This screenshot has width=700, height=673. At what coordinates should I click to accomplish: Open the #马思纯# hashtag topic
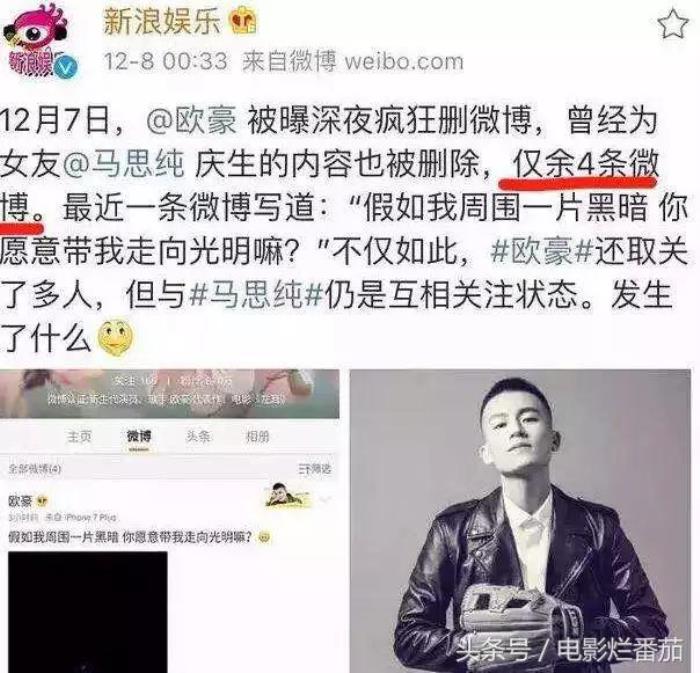click(256, 295)
